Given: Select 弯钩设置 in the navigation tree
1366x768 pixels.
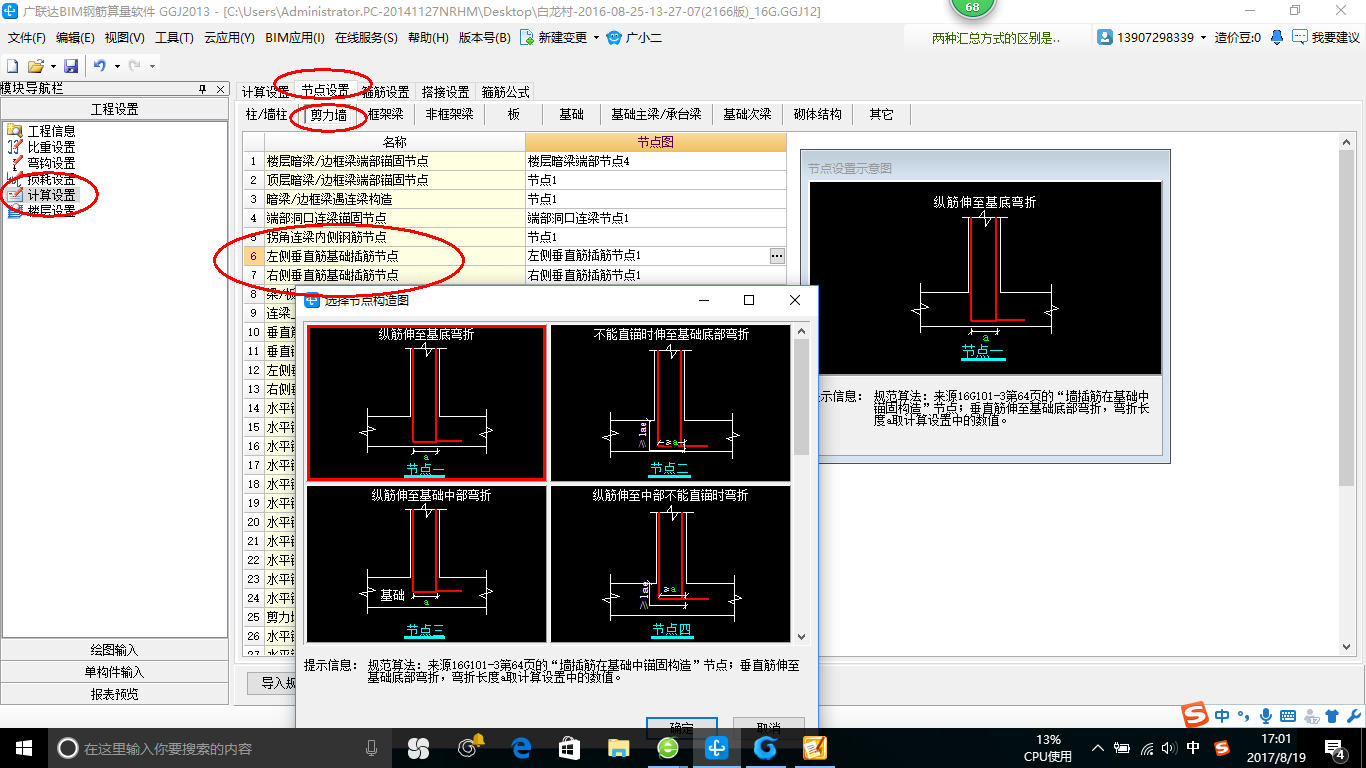Looking at the screenshot, I should point(51,163).
